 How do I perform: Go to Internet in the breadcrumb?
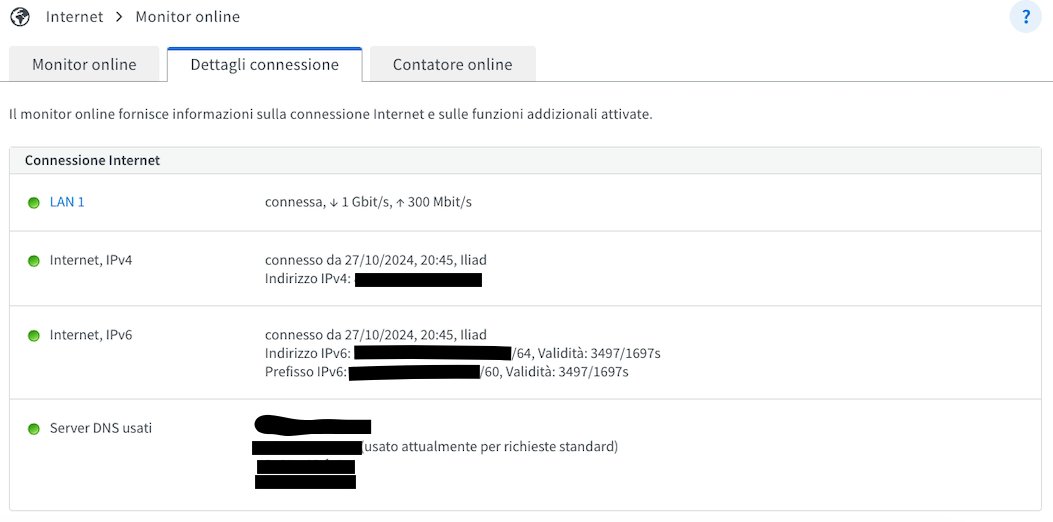(x=74, y=17)
